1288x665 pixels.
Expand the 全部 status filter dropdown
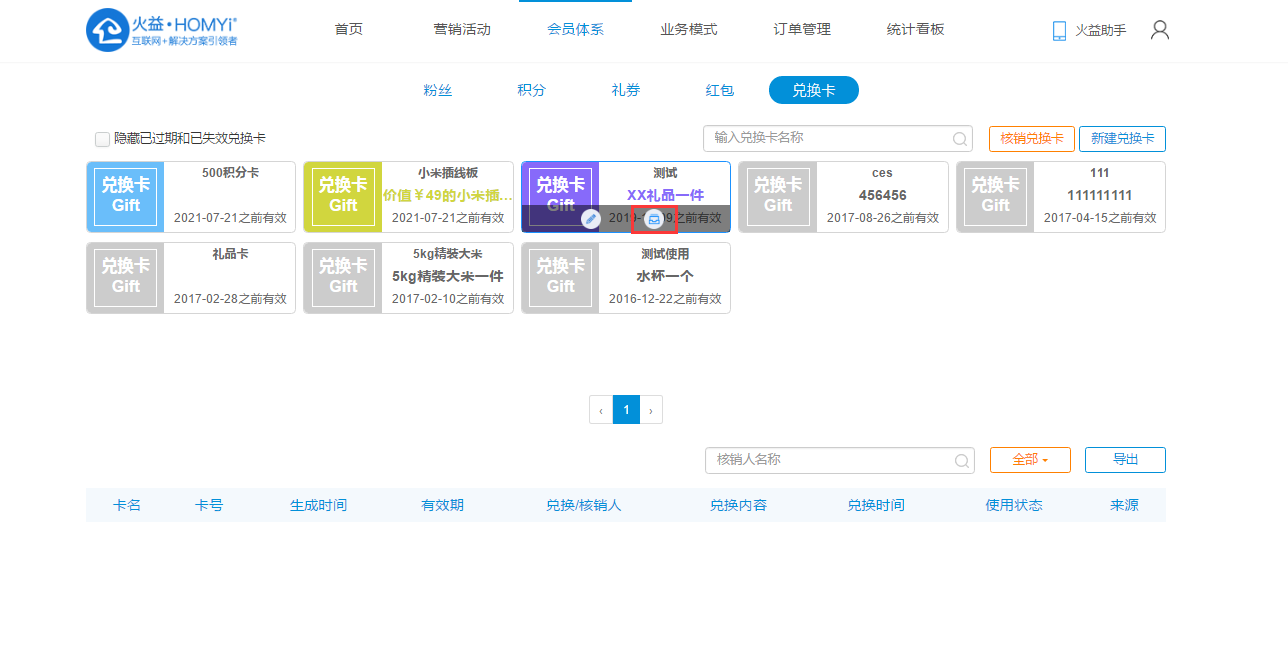1029,460
